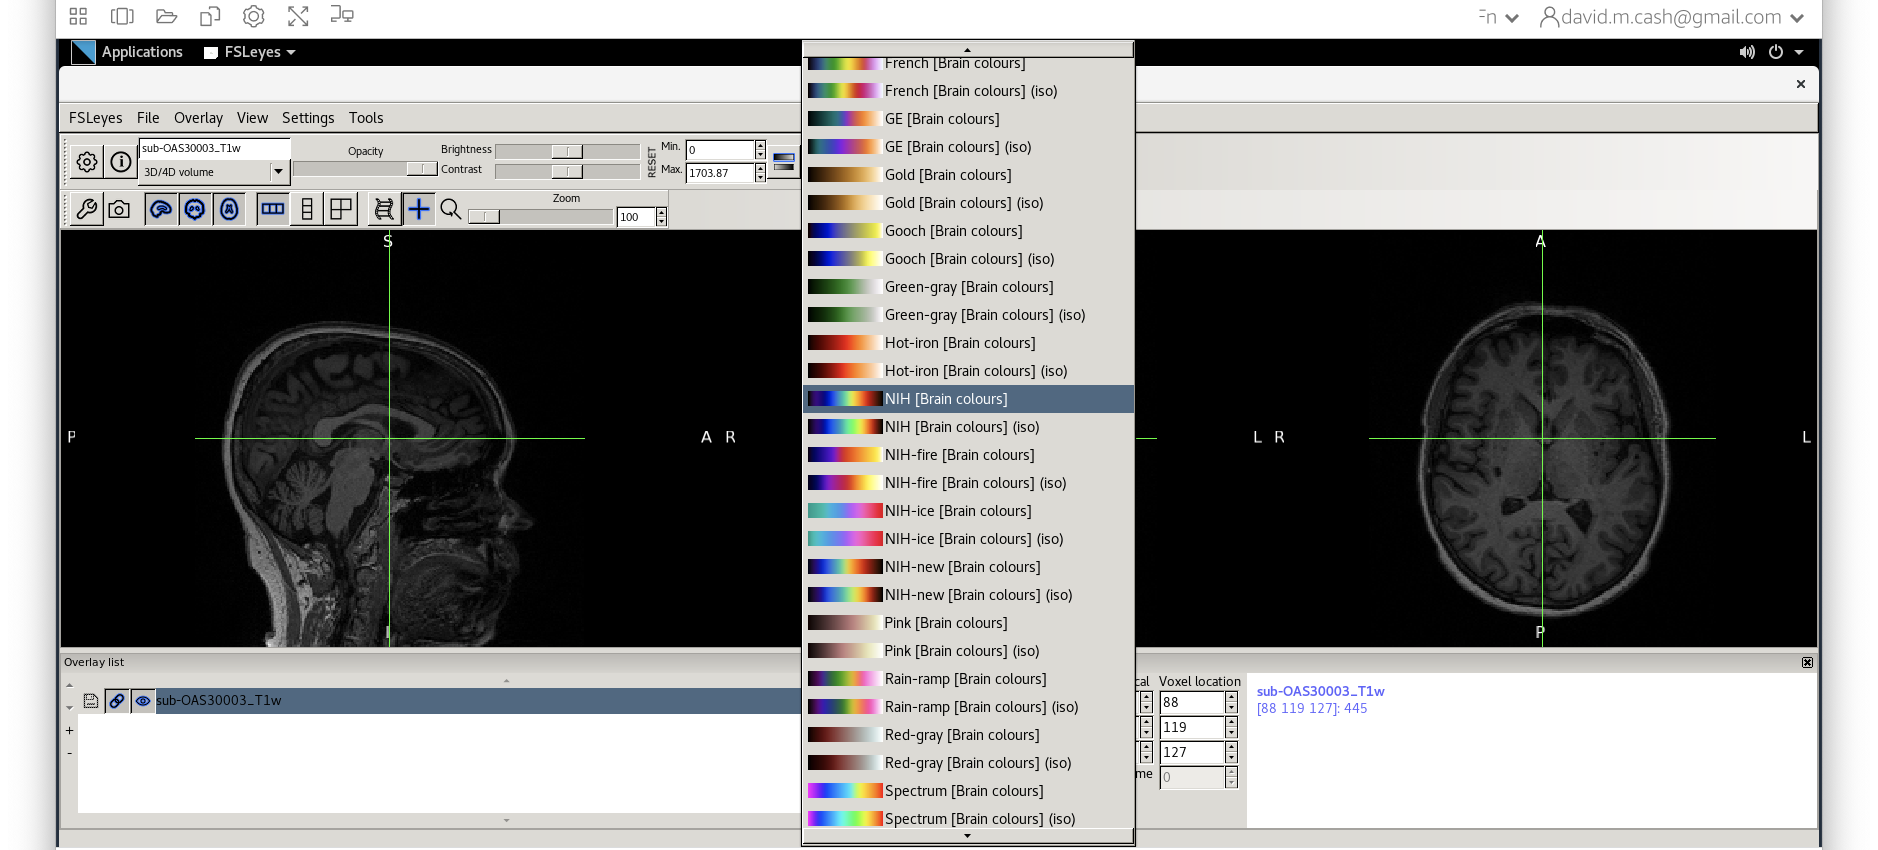Click voxel location Z field 127
Image resolution: width=1878 pixels, height=850 pixels.
(1191, 752)
